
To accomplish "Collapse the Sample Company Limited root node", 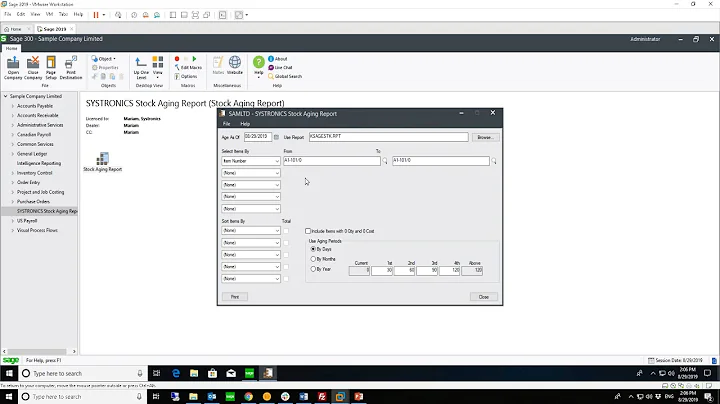I will click(6, 96).
